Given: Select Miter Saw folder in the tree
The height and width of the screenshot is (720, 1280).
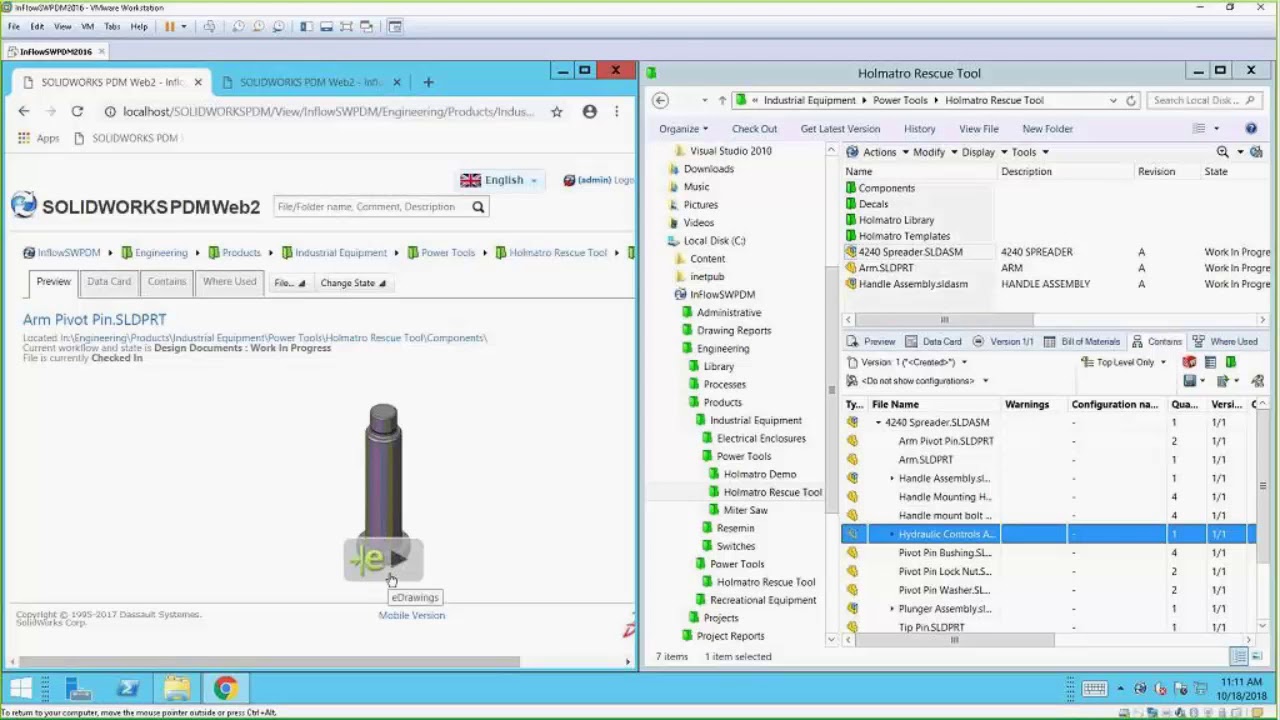Looking at the screenshot, I should [x=745, y=510].
